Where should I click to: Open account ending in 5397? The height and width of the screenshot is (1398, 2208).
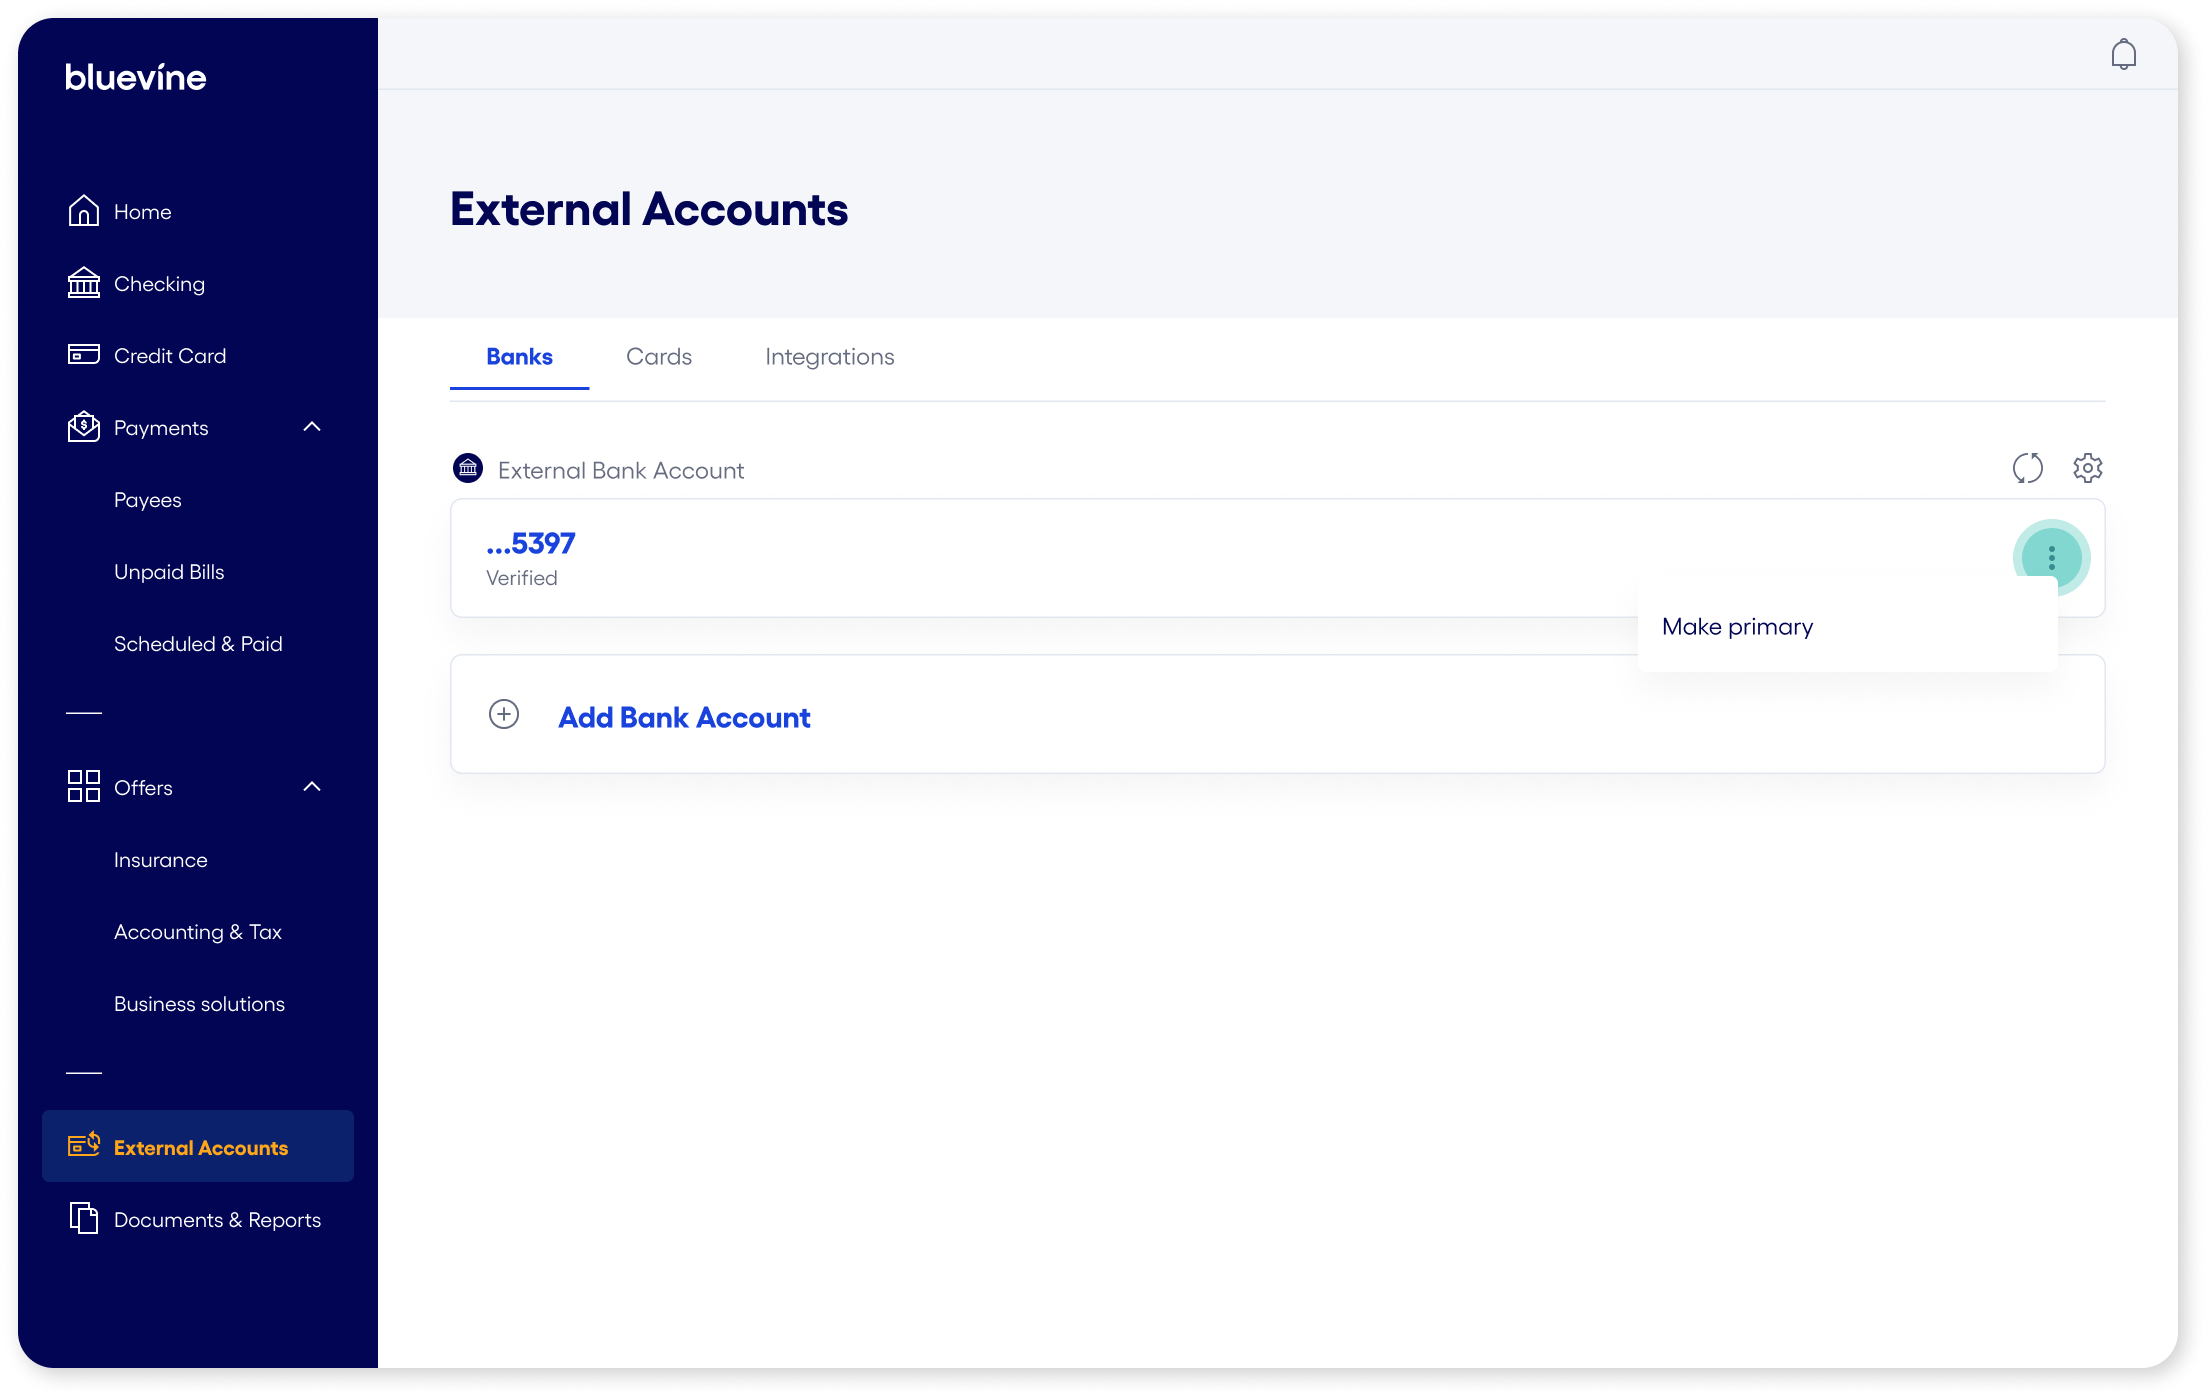530,543
